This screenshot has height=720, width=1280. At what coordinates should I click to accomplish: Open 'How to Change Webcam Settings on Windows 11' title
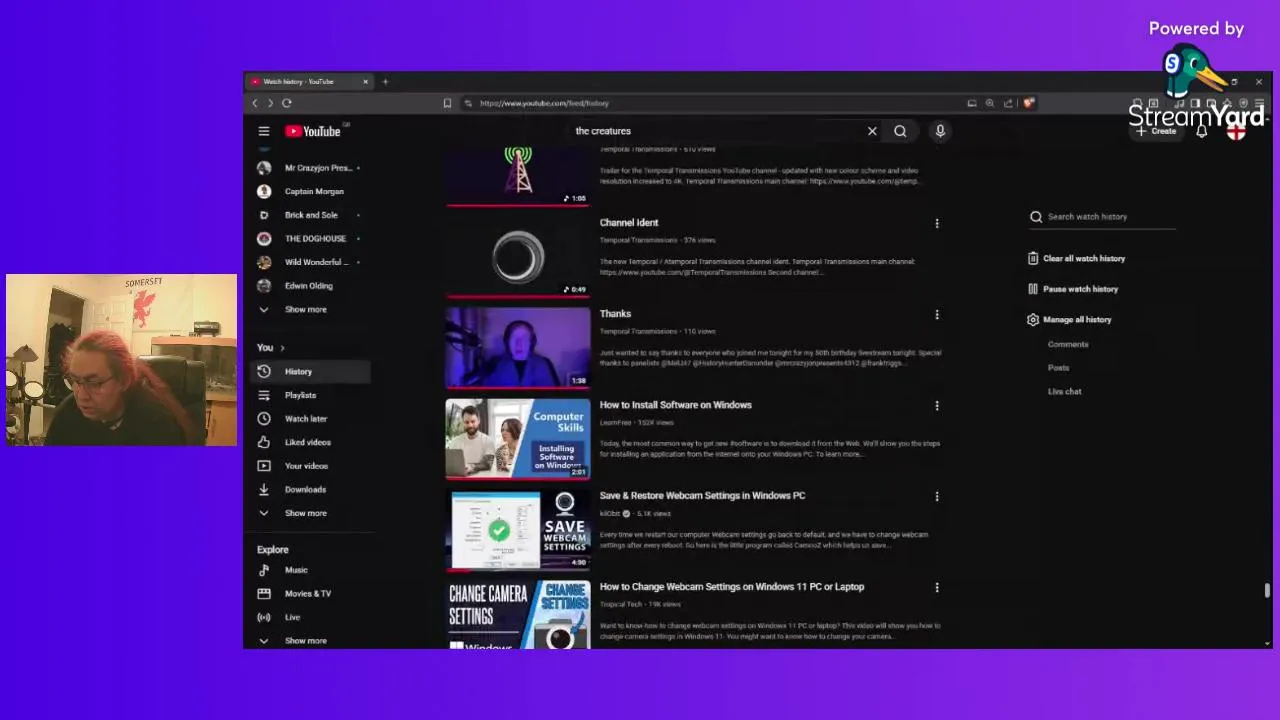(x=732, y=587)
